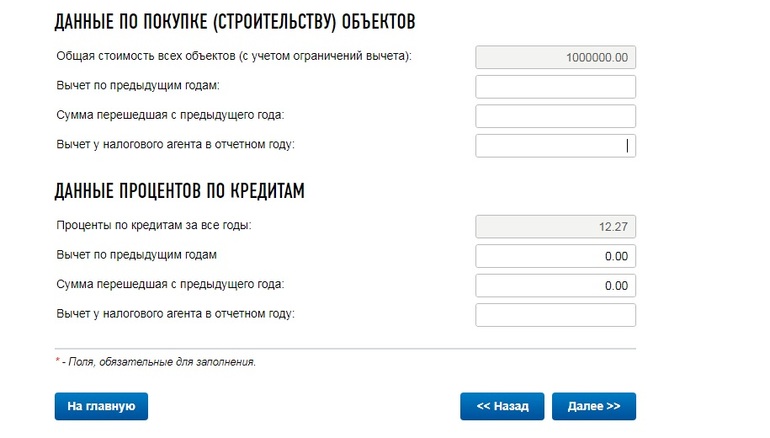Click empty tax agent deduction field under credits
The width and height of the screenshot is (770, 438).
(555, 315)
